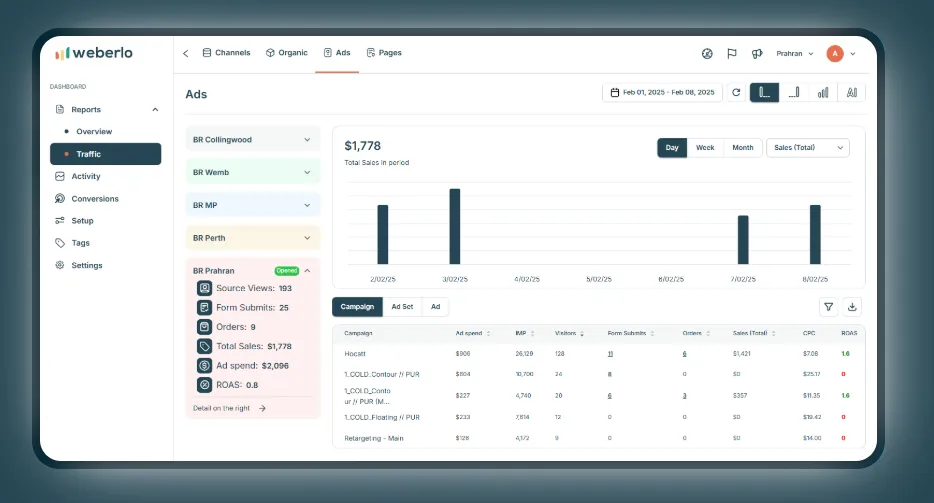Image resolution: width=934 pixels, height=503 pixels.
Task: Open the user menu chevron beside avatar
Action: click(853, 54)
